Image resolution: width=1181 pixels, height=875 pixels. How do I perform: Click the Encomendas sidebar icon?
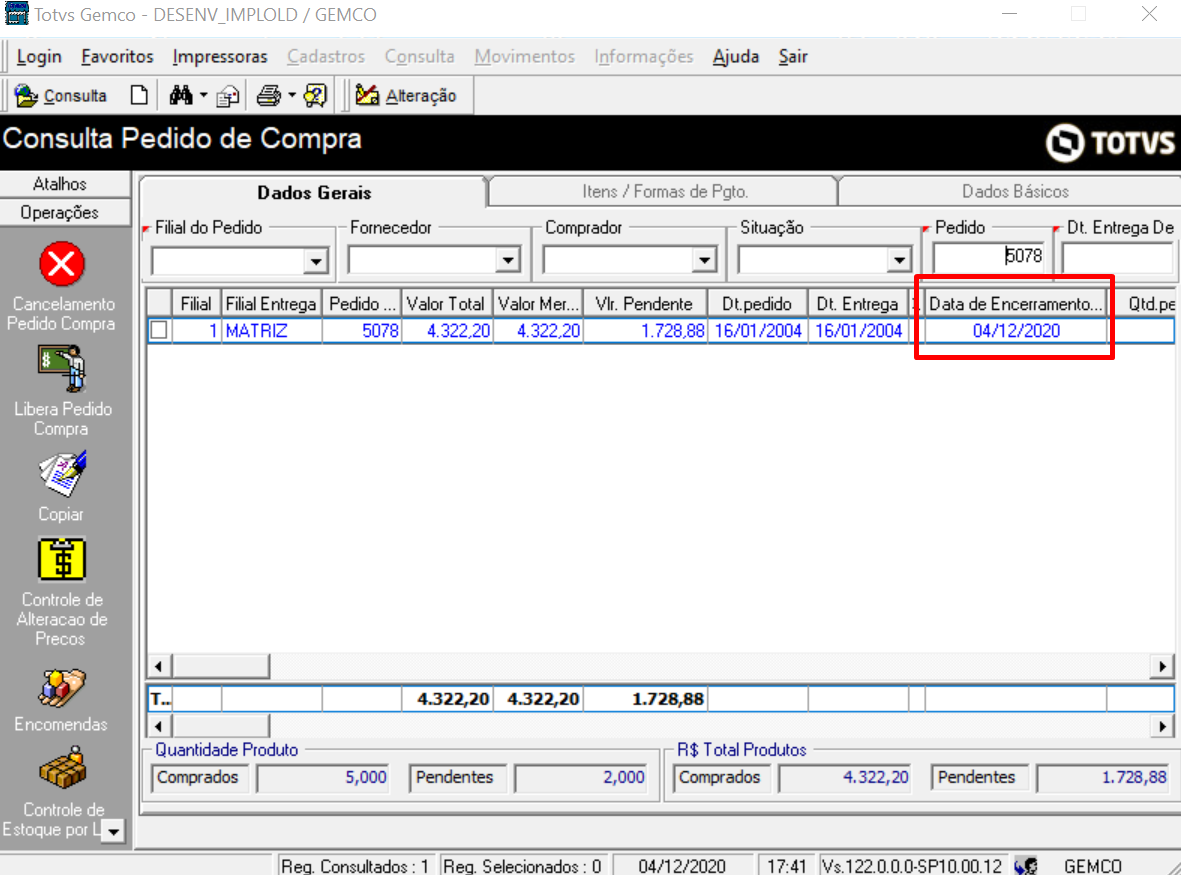62,688
